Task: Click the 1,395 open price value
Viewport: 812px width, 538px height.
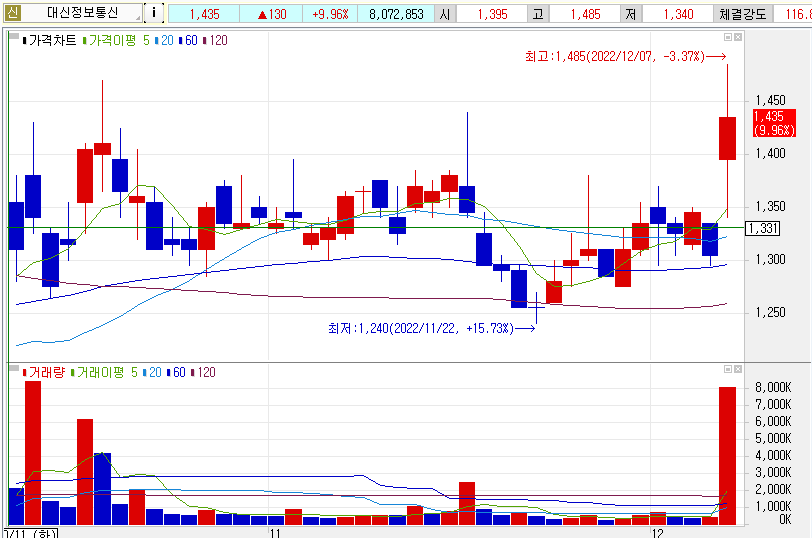Action: 492,14
